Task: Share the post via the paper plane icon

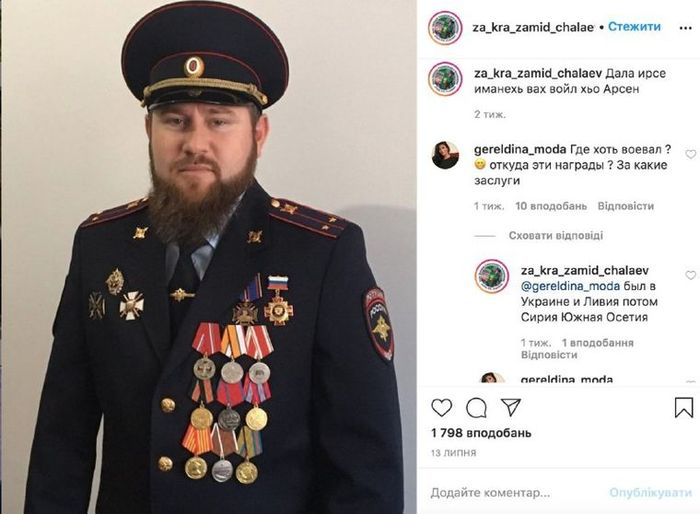Action: pyautogui.click(x=511, y=407)
